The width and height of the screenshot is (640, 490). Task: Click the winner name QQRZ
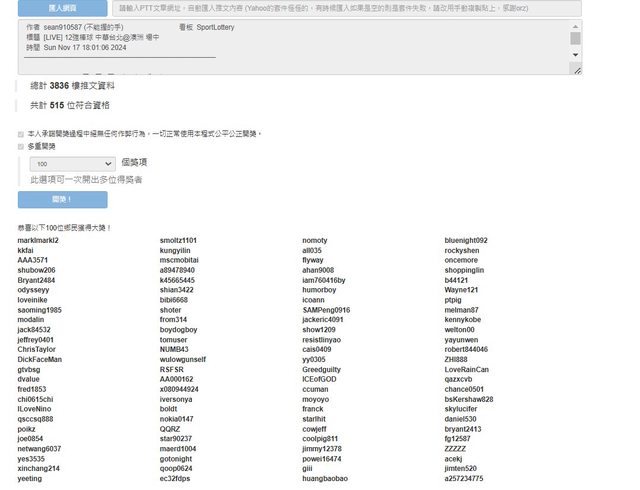pyautogui.click(x=170, y=428)
